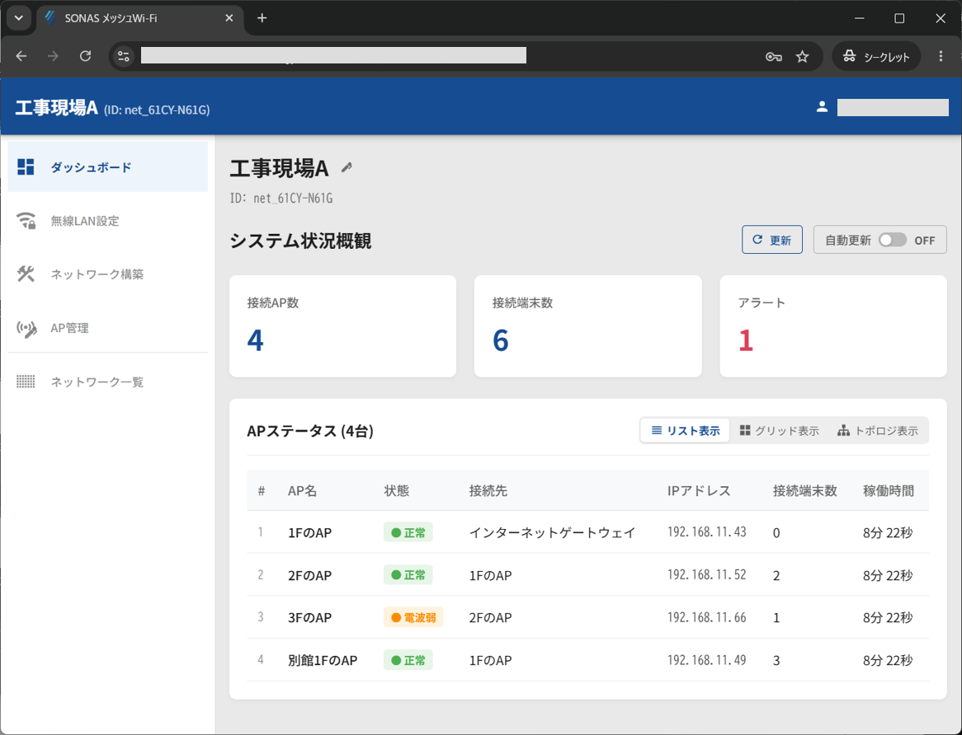
Task: Click the シークレット incognito button
Action: (x=876, y=56)
